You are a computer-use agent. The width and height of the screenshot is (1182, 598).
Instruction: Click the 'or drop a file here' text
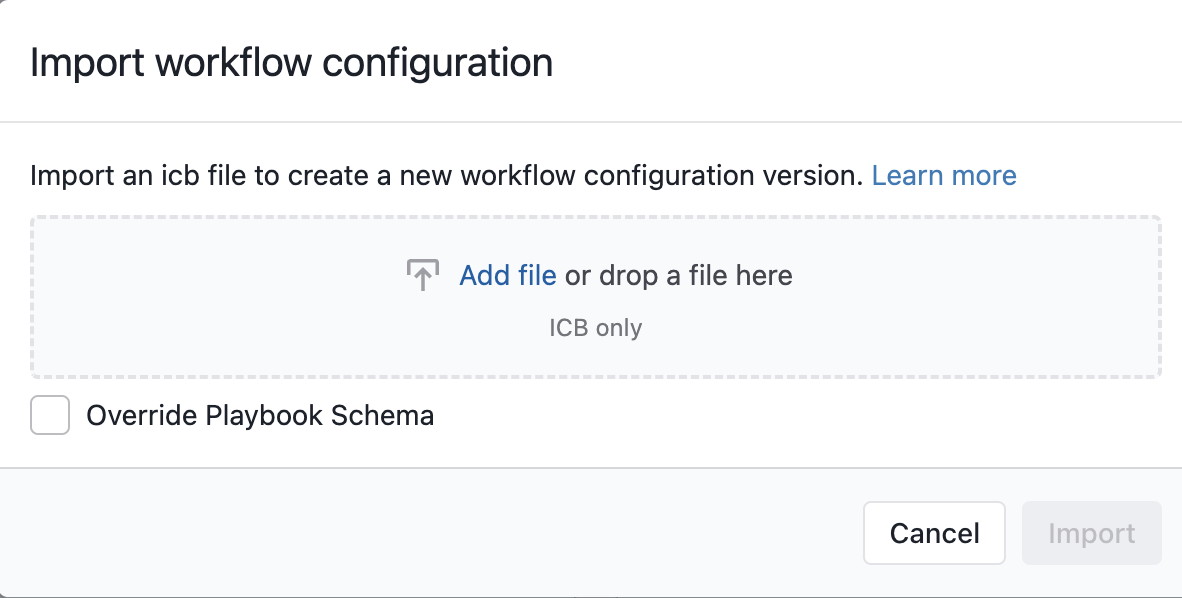pos(678,276)
